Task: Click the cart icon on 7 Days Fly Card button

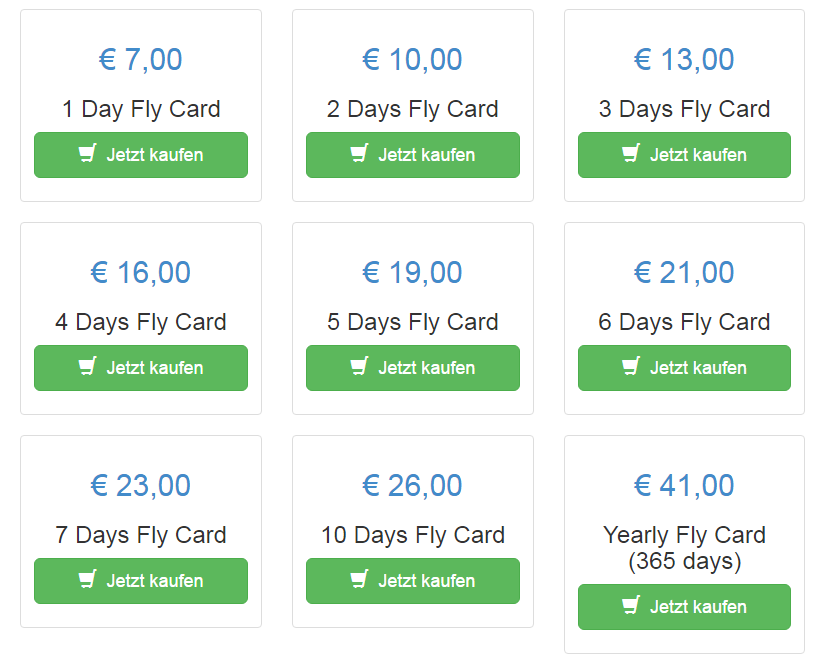Action: pos(90,581)
